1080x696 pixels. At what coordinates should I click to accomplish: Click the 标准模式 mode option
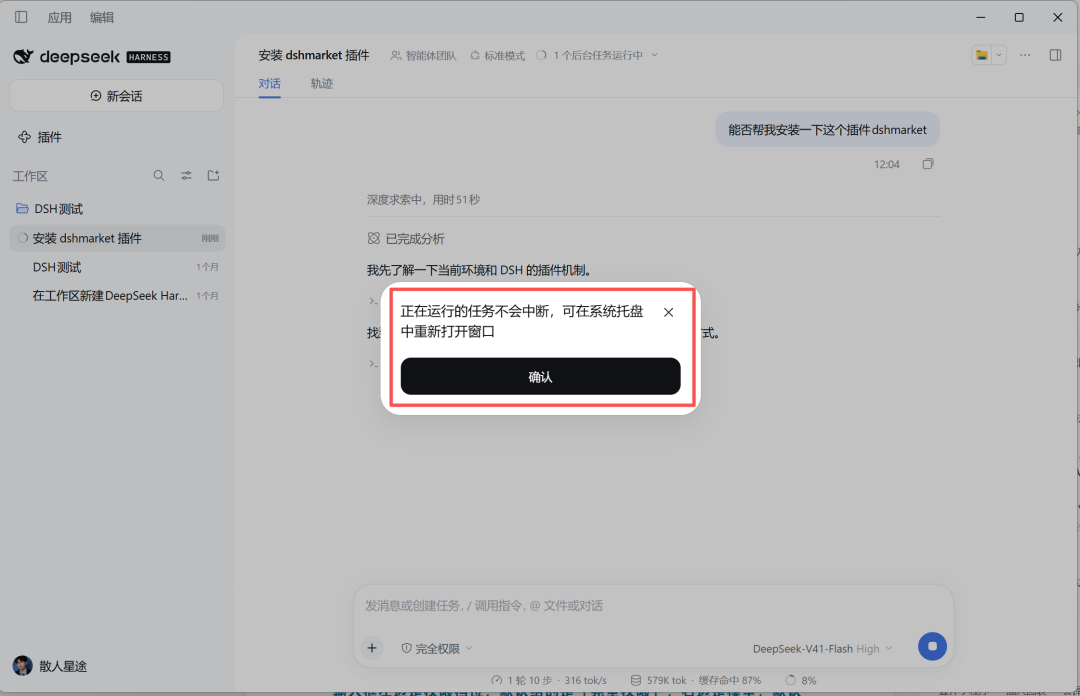(x=497, y=55)
